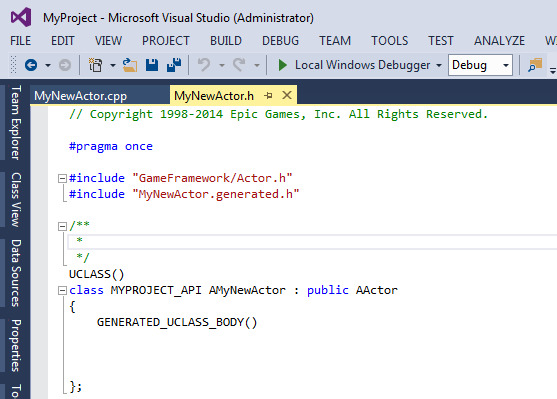Open the Debug configuration combo box
Image resolution: width=557 pixels, height=399 pixels.
point(480,65)
